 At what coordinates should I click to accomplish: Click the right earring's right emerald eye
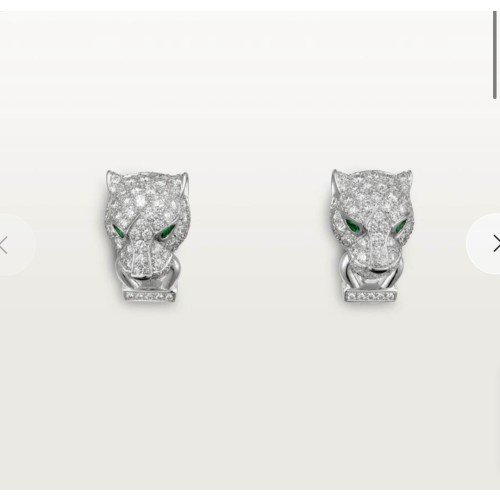pyautogui.click(x=400, y=226)
